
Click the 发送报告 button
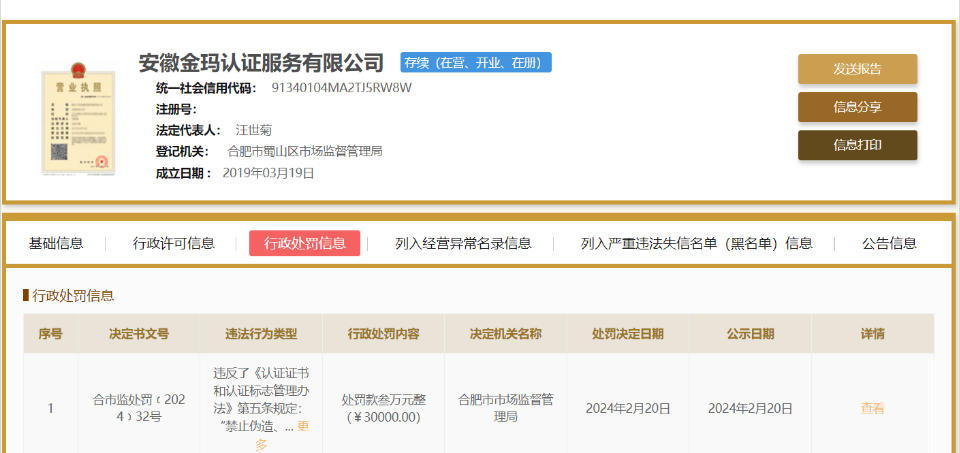[857, 69]
